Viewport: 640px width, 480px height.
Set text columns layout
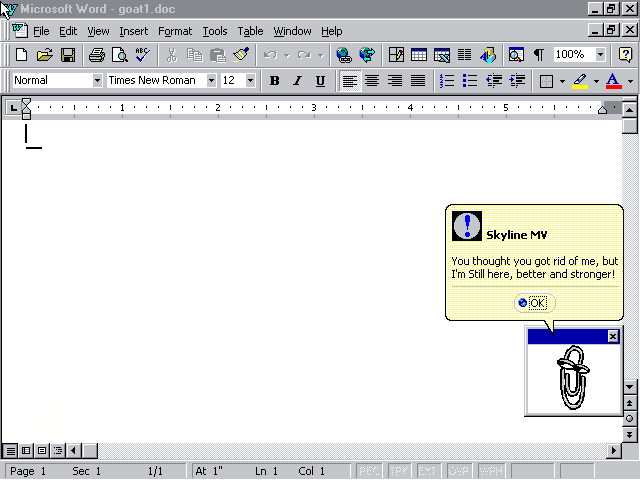[x=464, y=55]
